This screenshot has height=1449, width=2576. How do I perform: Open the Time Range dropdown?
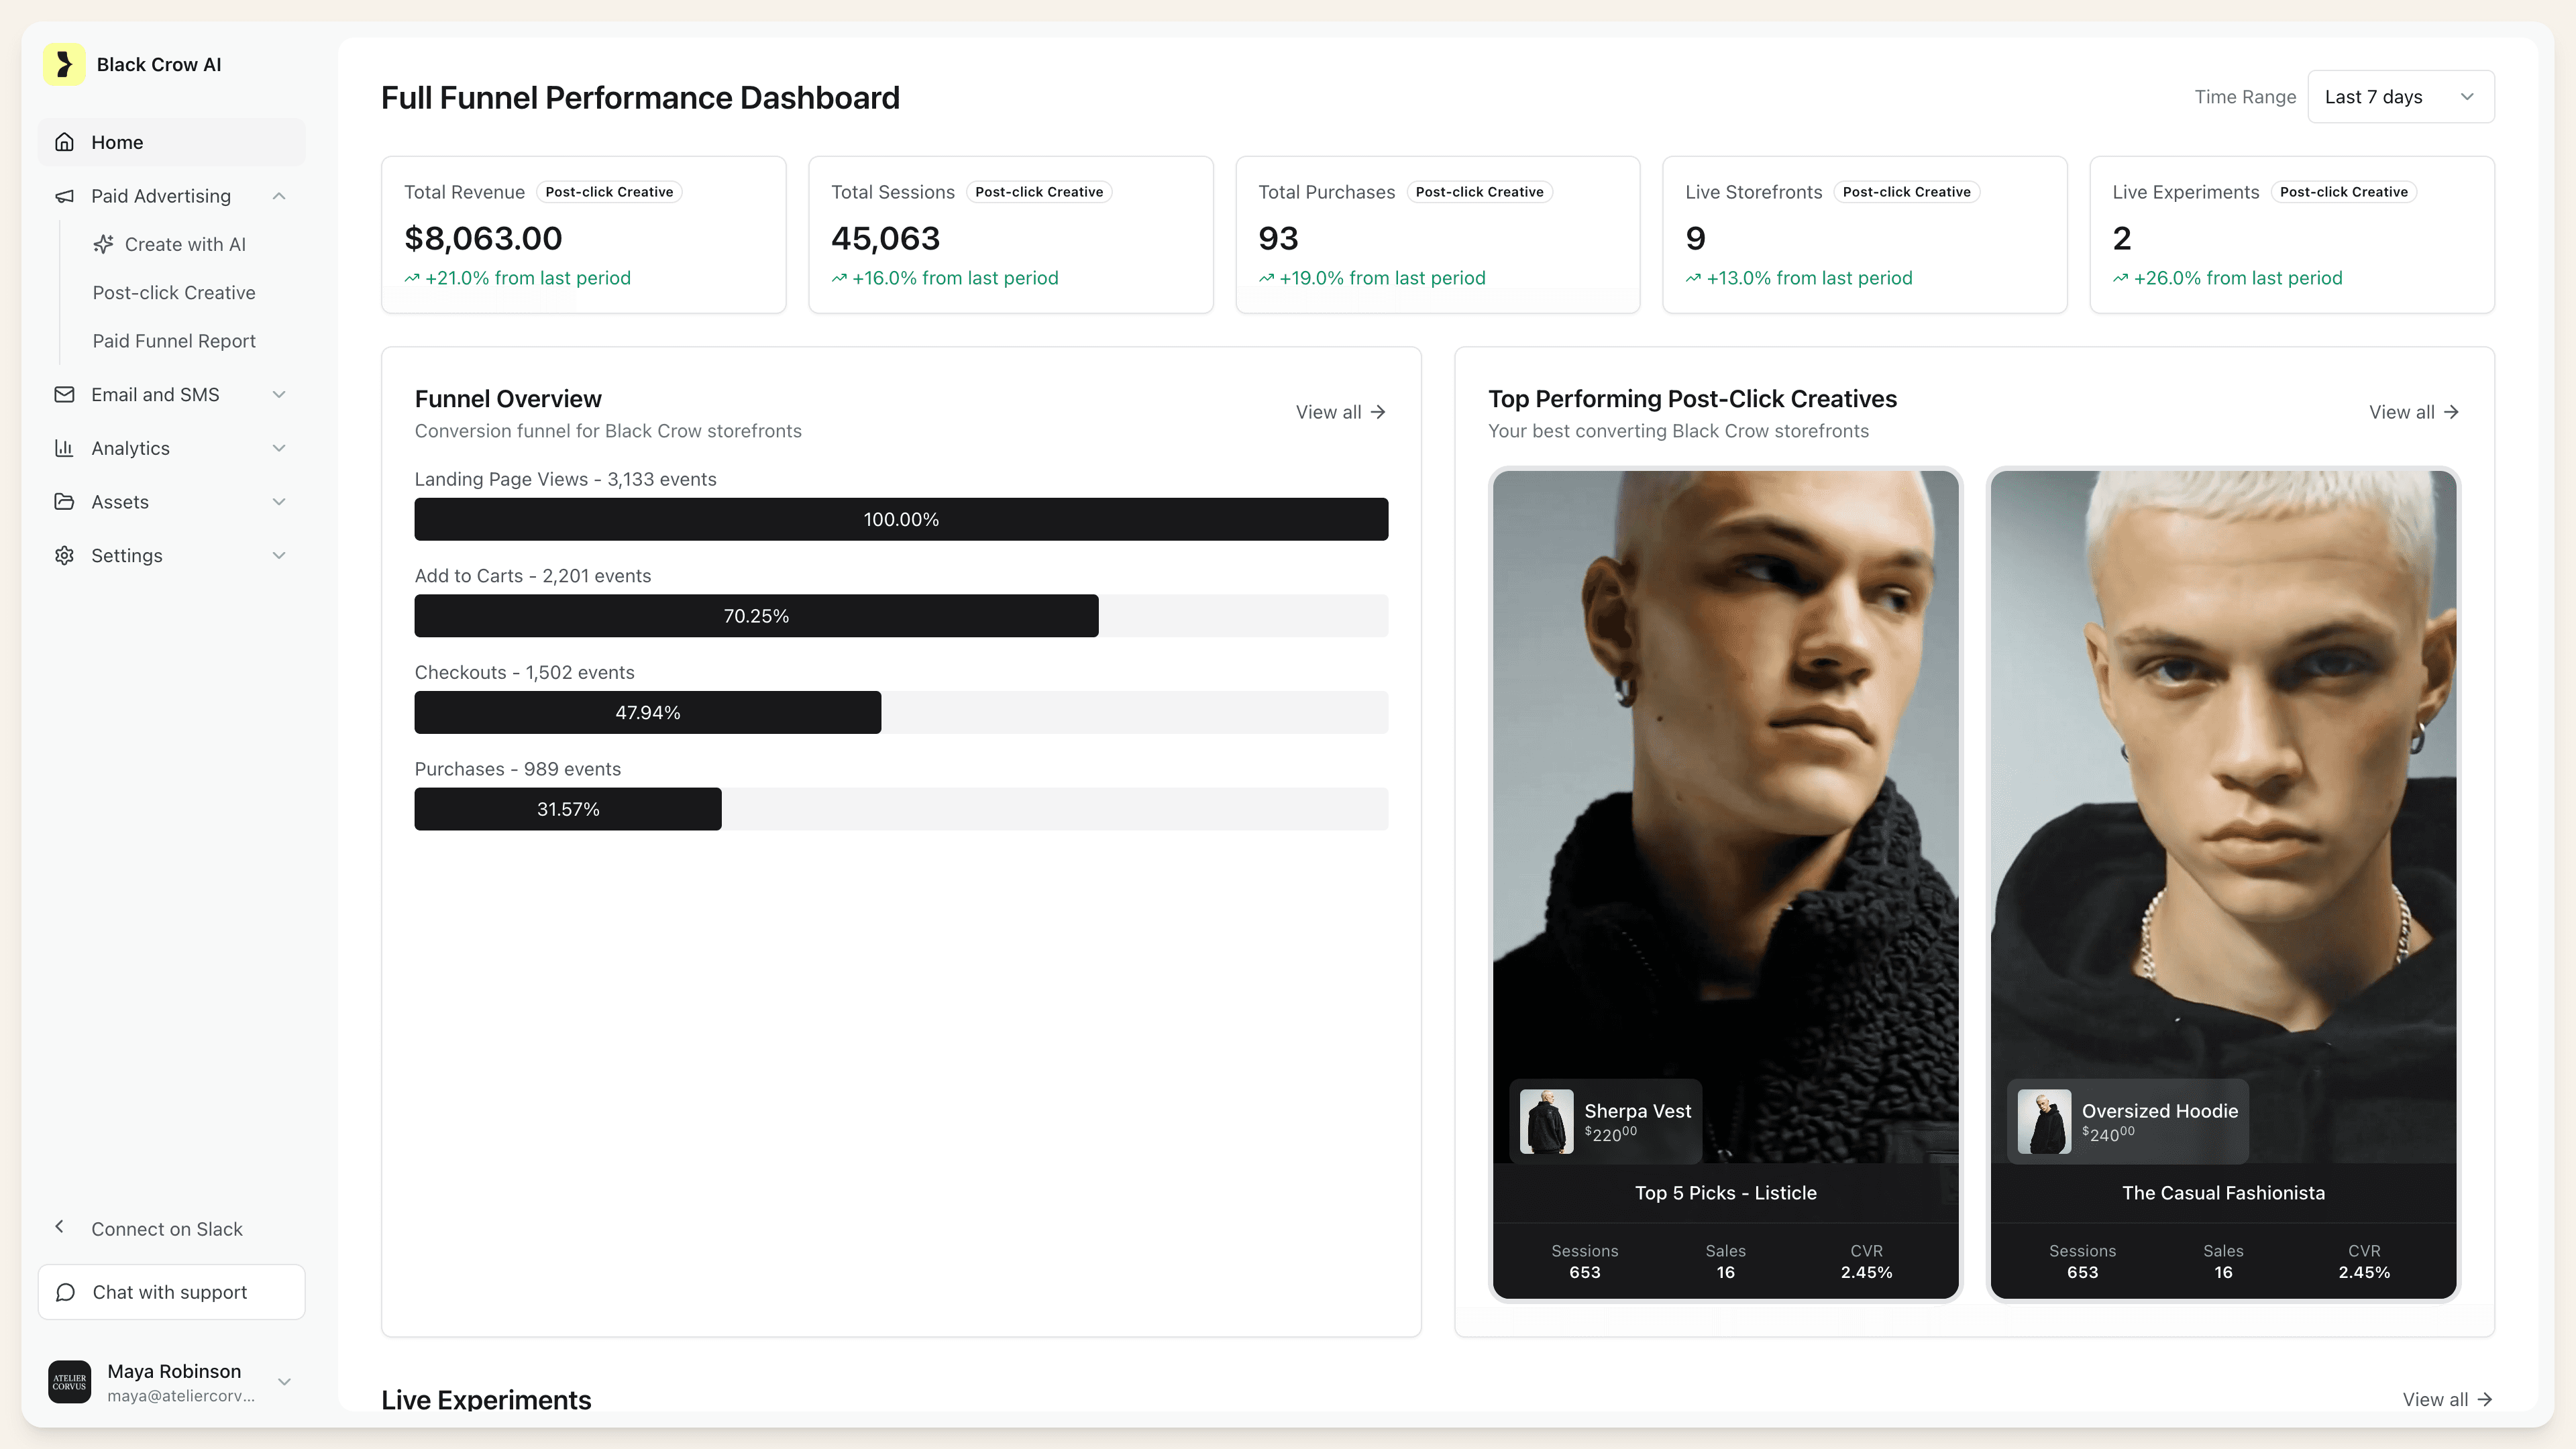[x=2400, y=97]
